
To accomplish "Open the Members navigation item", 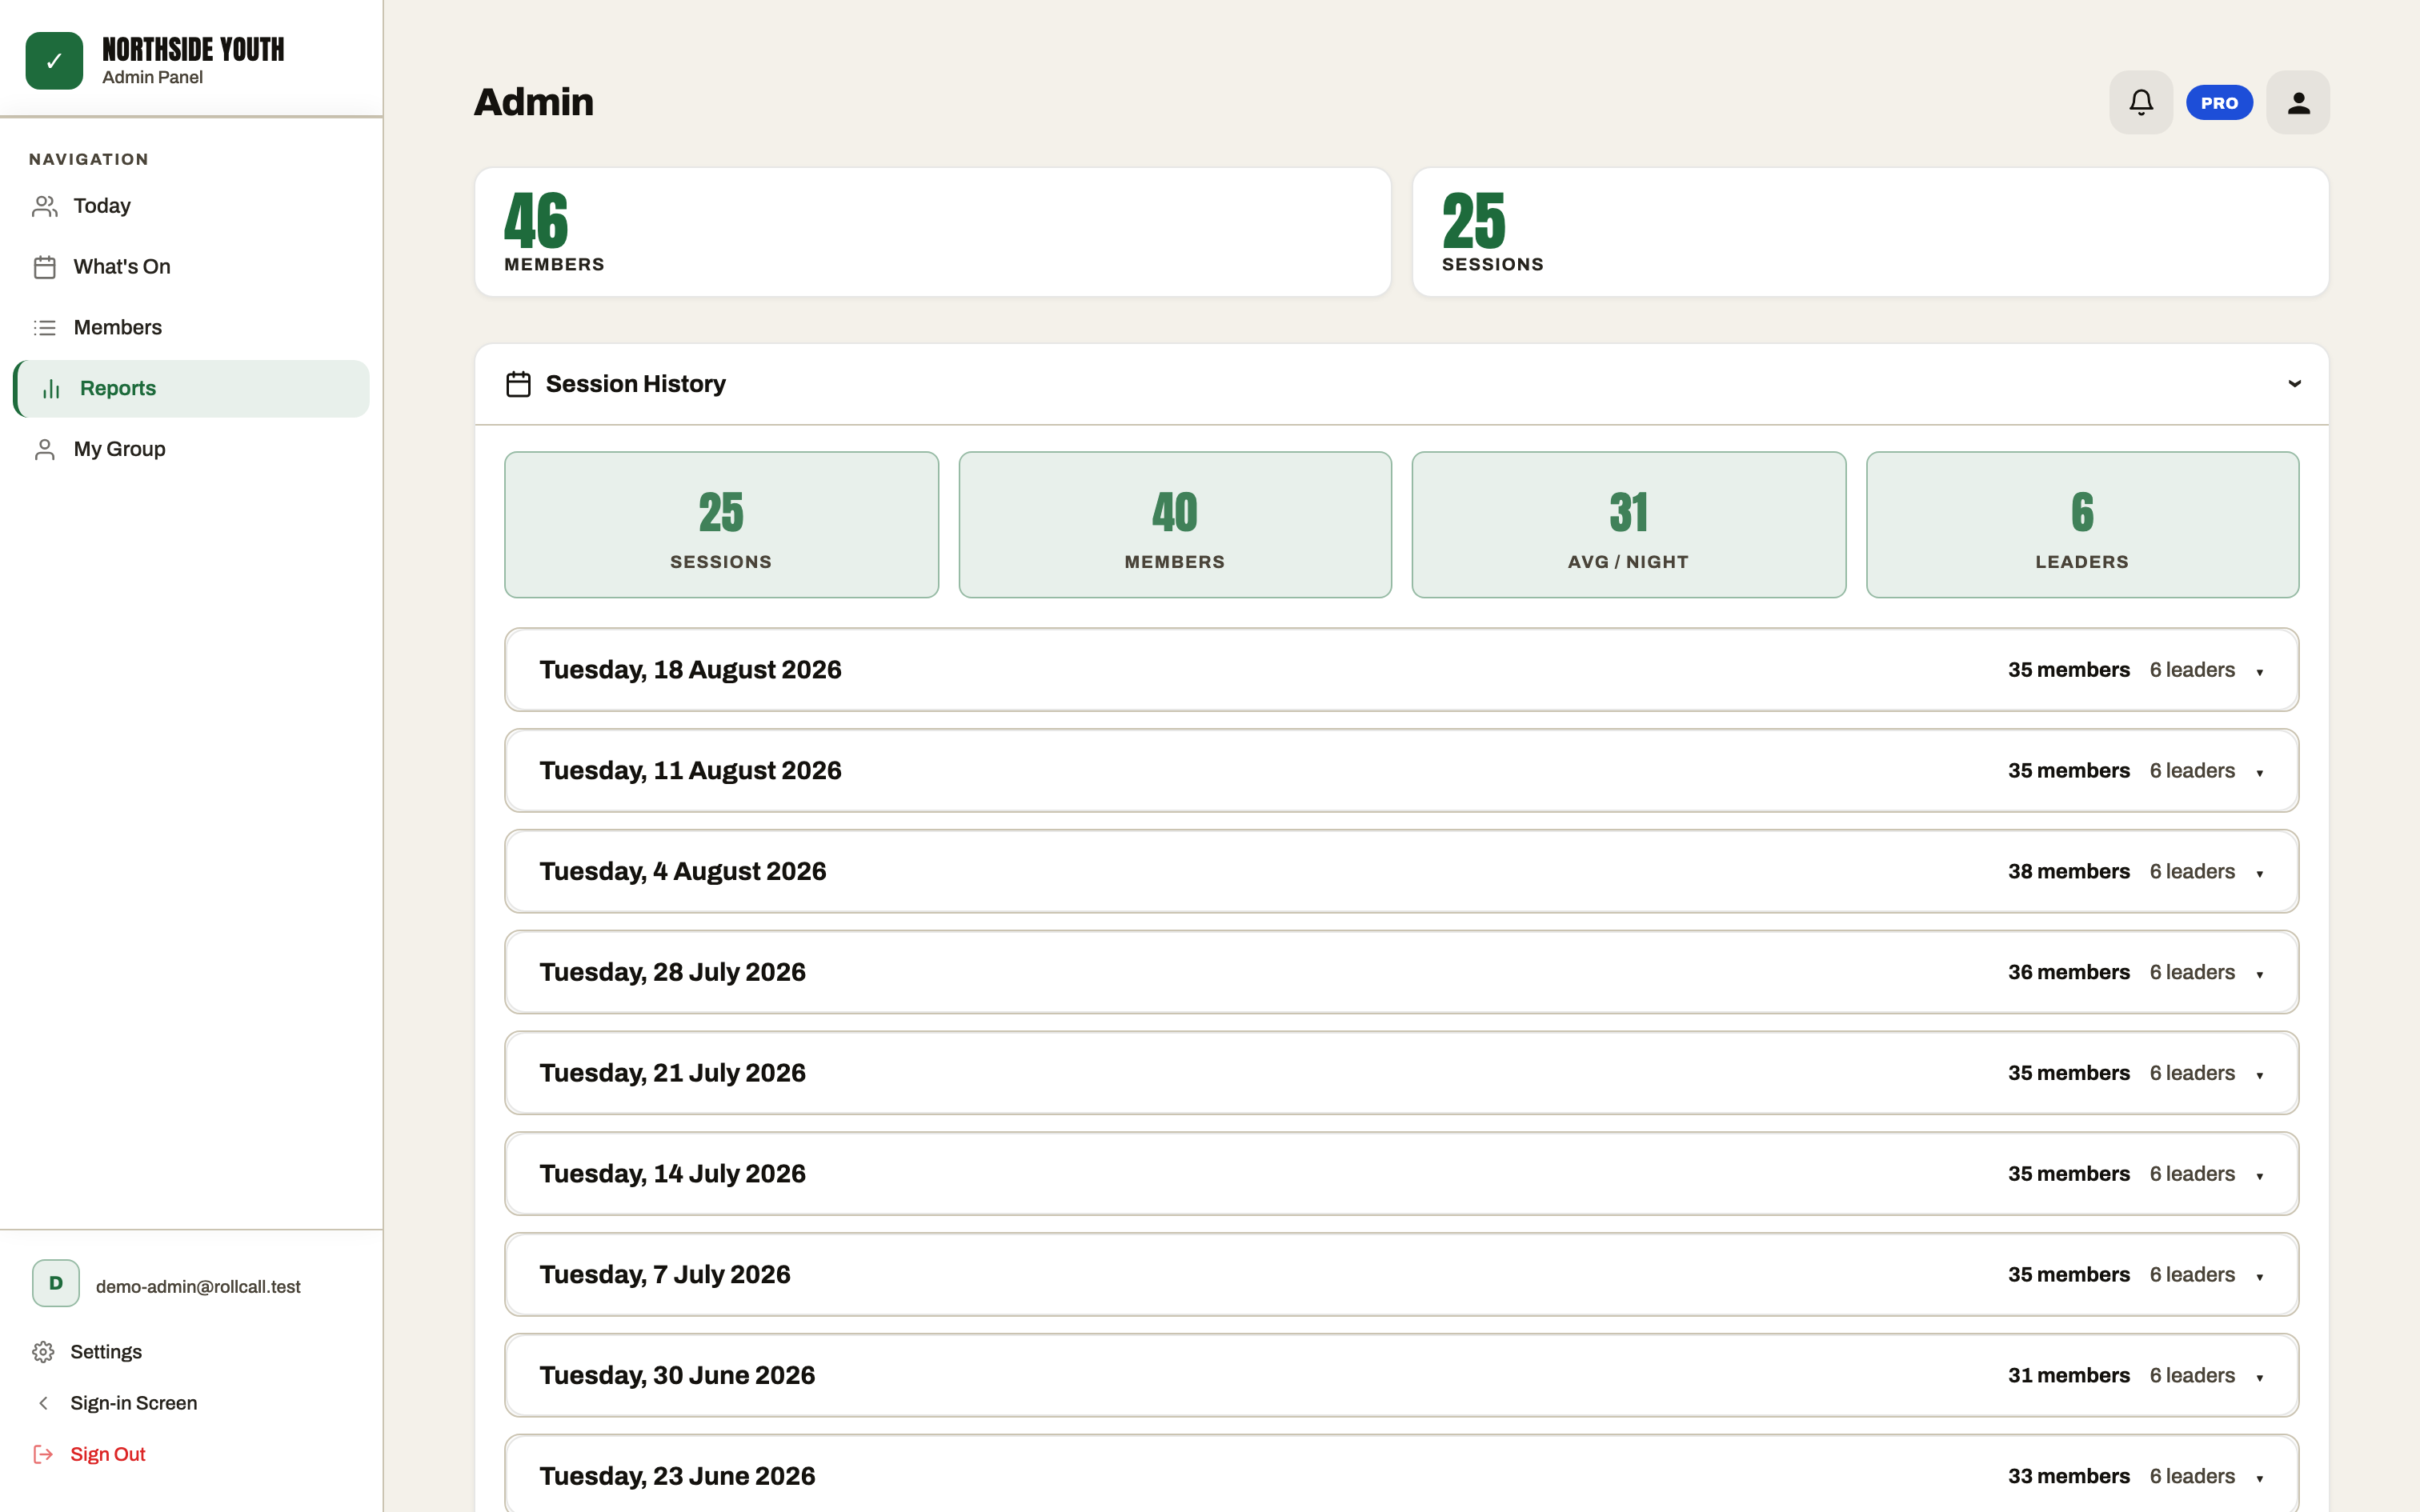I will [192, 328].
